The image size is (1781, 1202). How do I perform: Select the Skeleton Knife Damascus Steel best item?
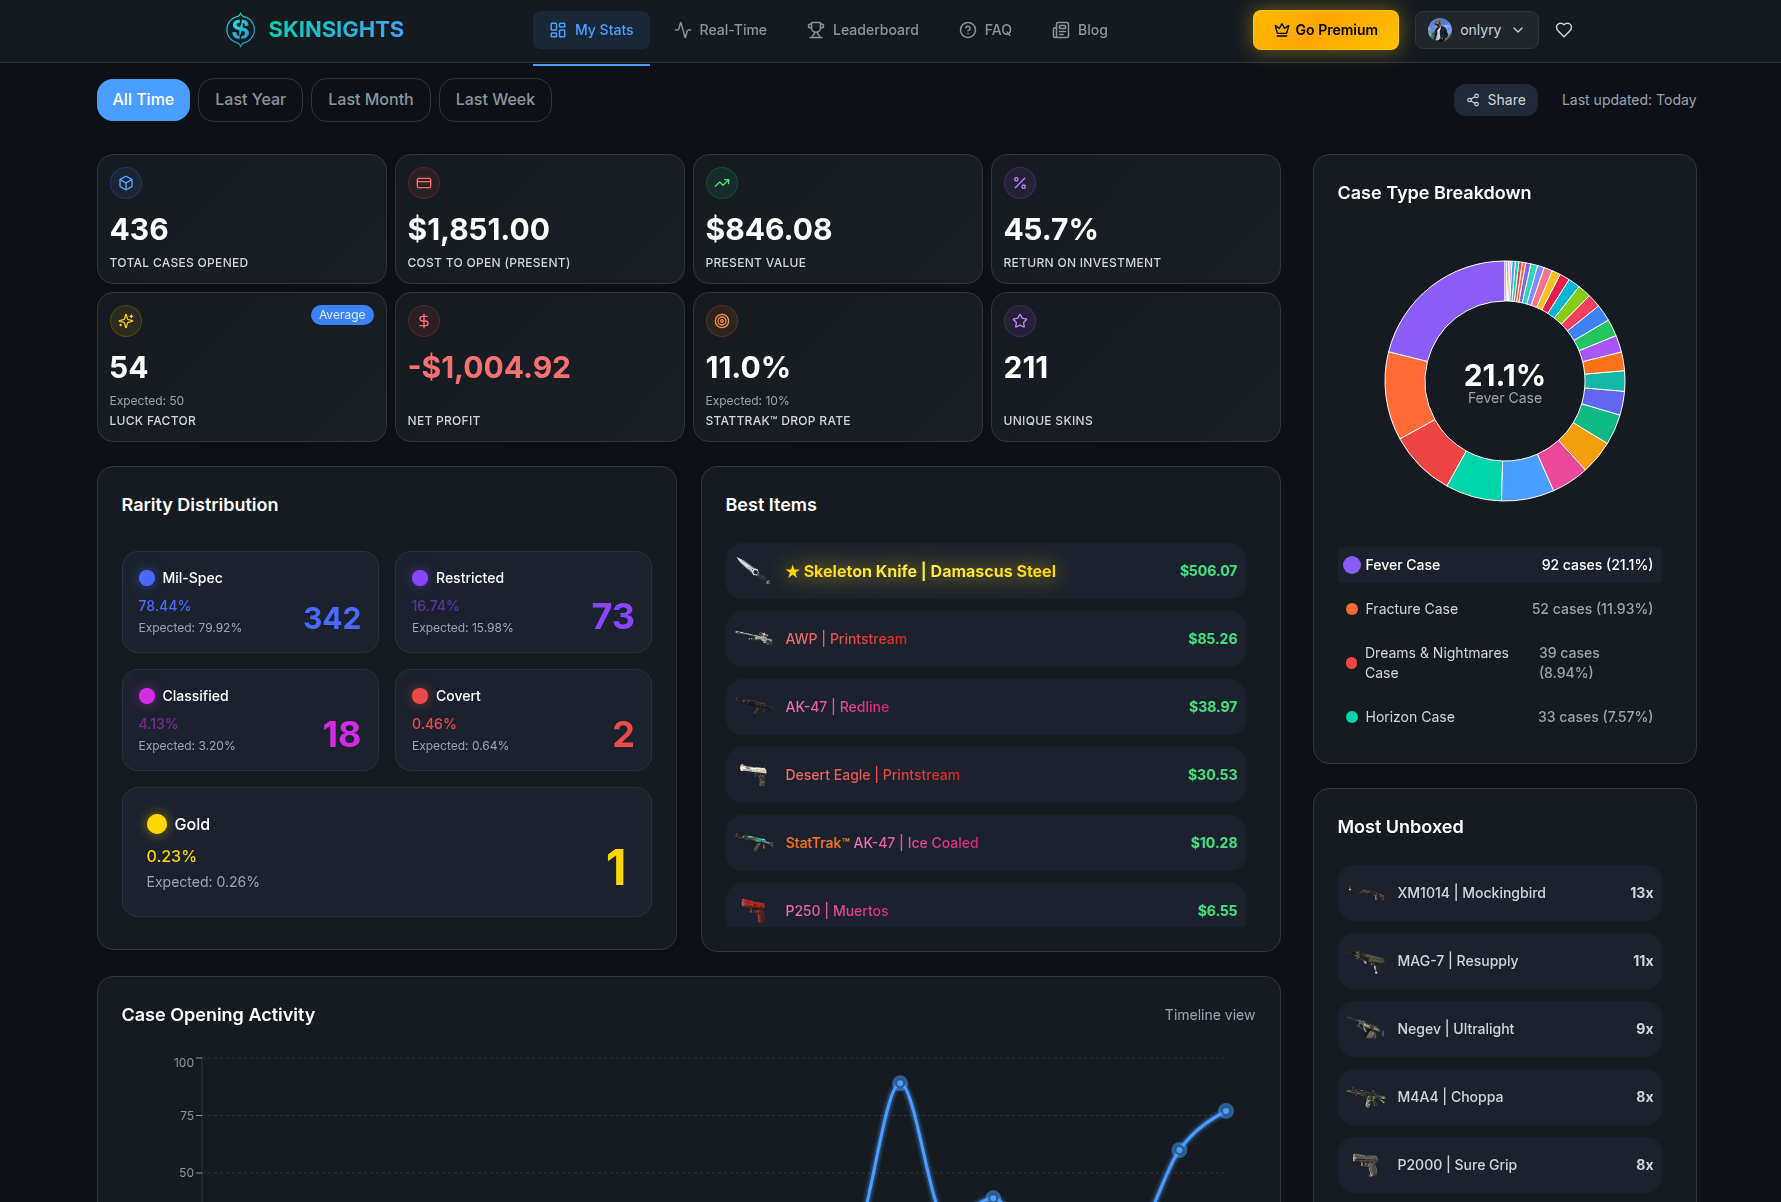pyautogui.click(x=985, y=570)
